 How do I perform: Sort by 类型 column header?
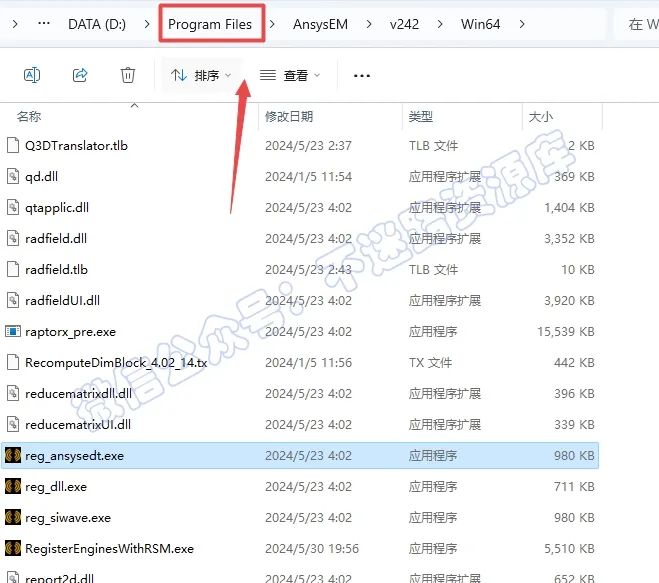421,116
